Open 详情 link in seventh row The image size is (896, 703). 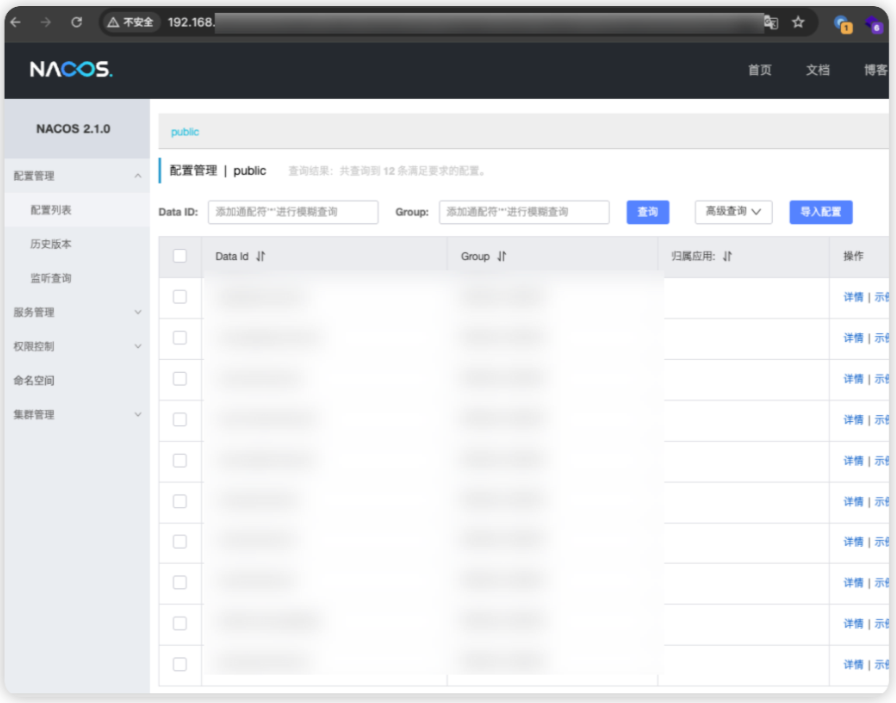pyautogui.click(x=853, y=542)
